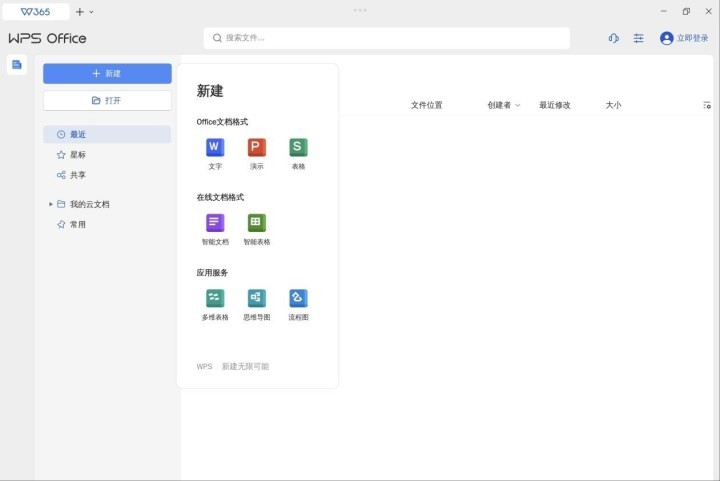Click the three-dot handle in the title bar

point(360,10)
